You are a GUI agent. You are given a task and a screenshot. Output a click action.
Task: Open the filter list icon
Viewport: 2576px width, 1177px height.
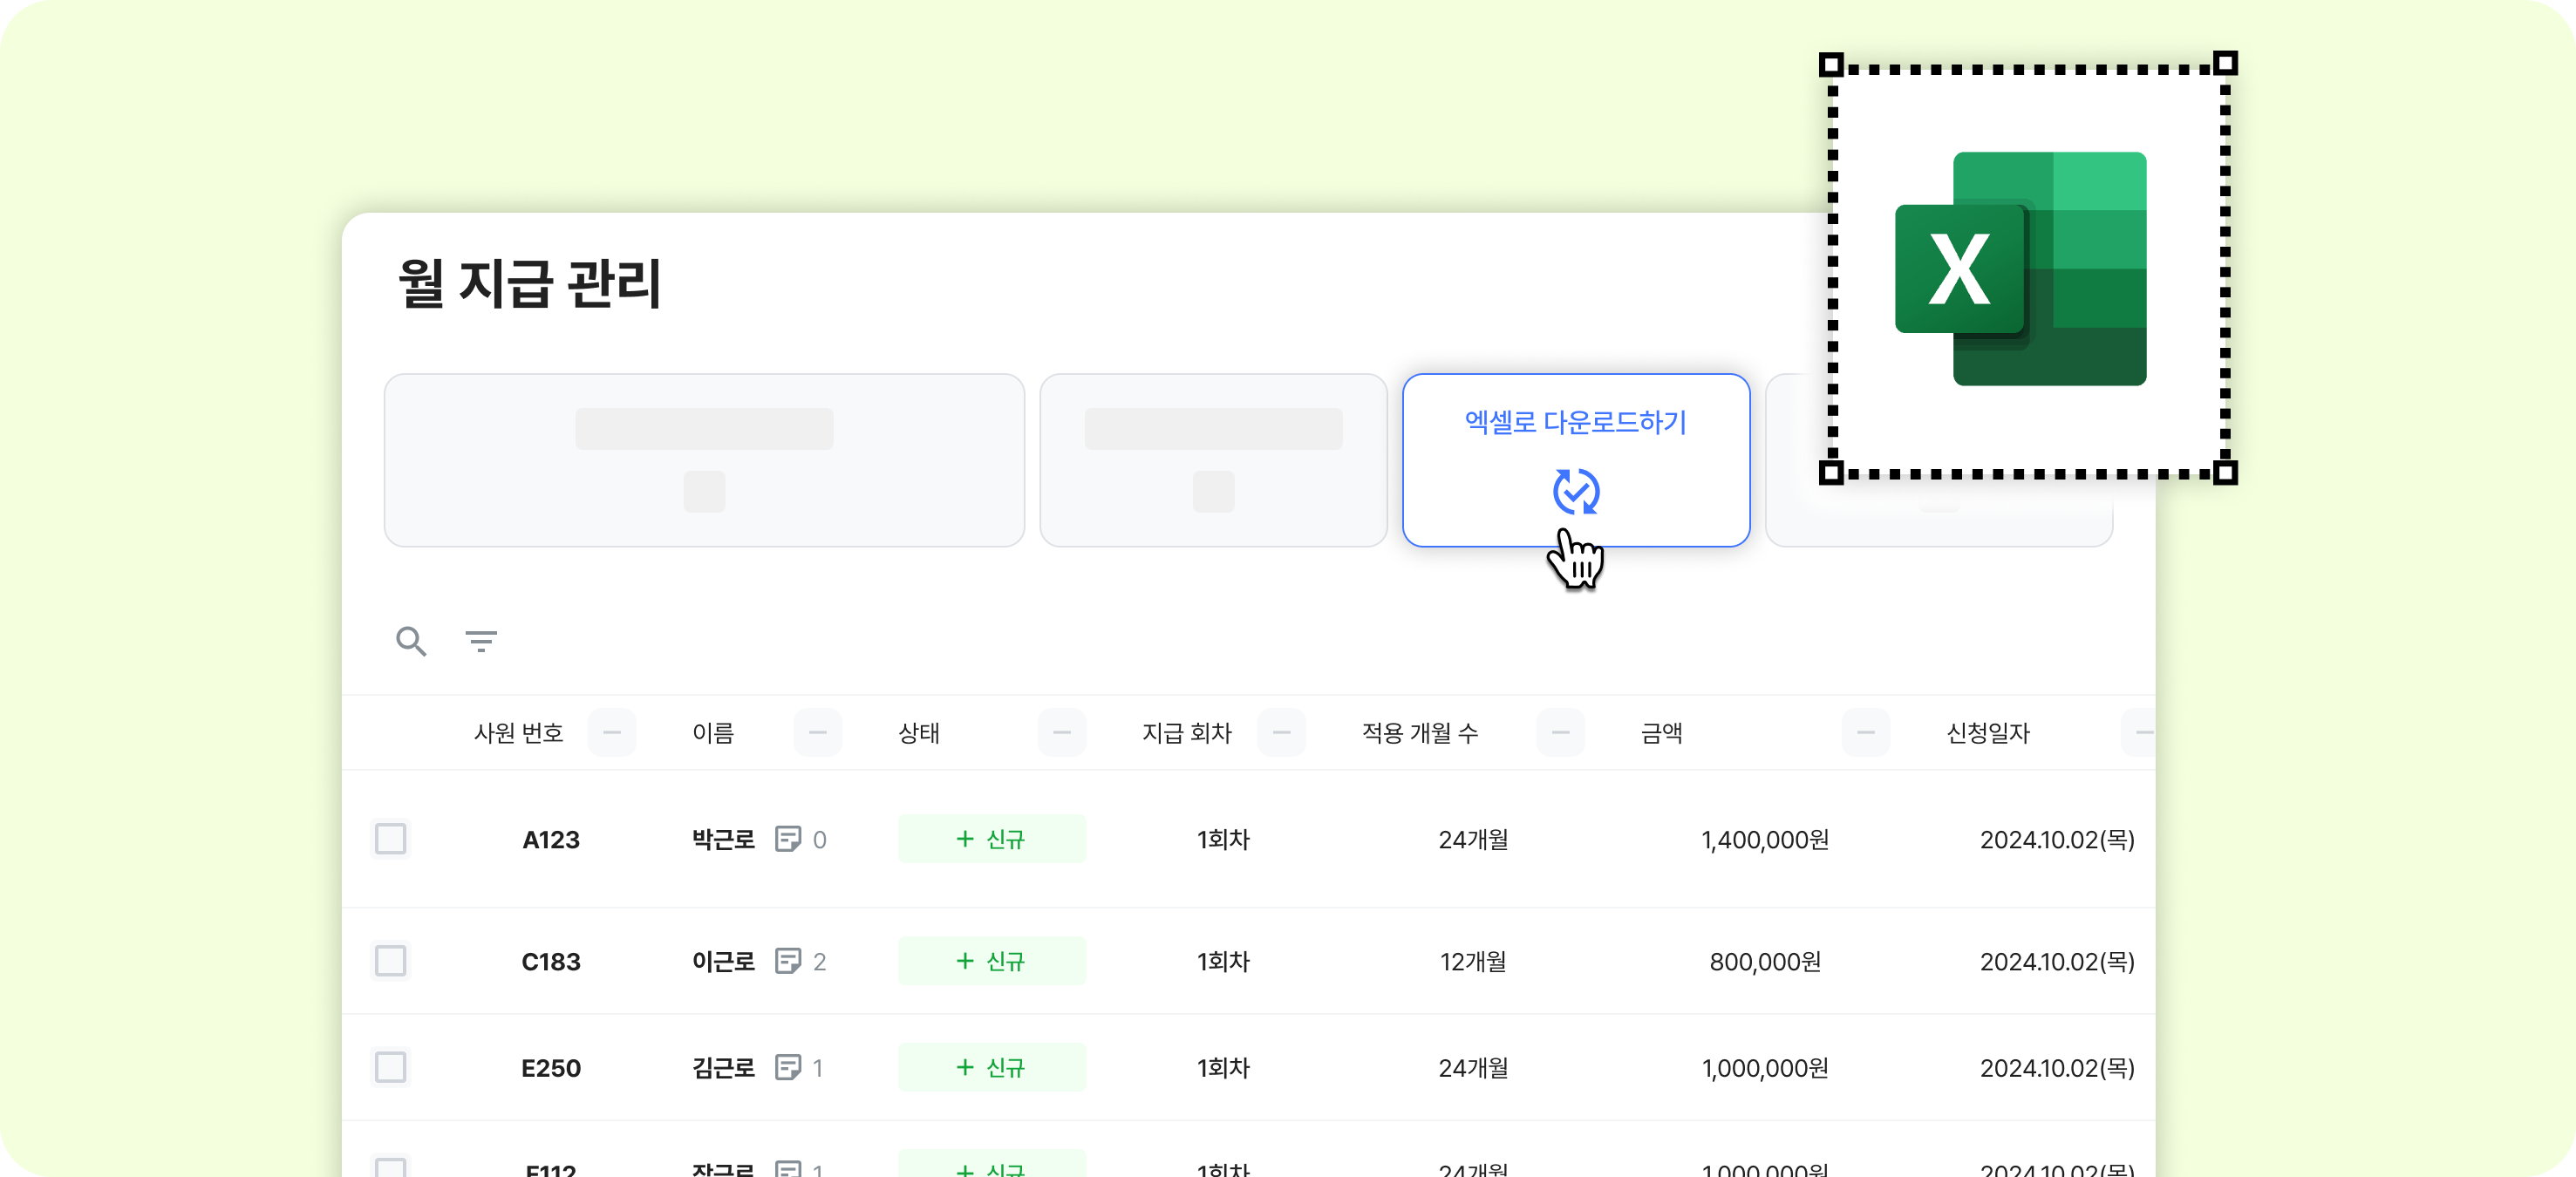pos(481,641)
